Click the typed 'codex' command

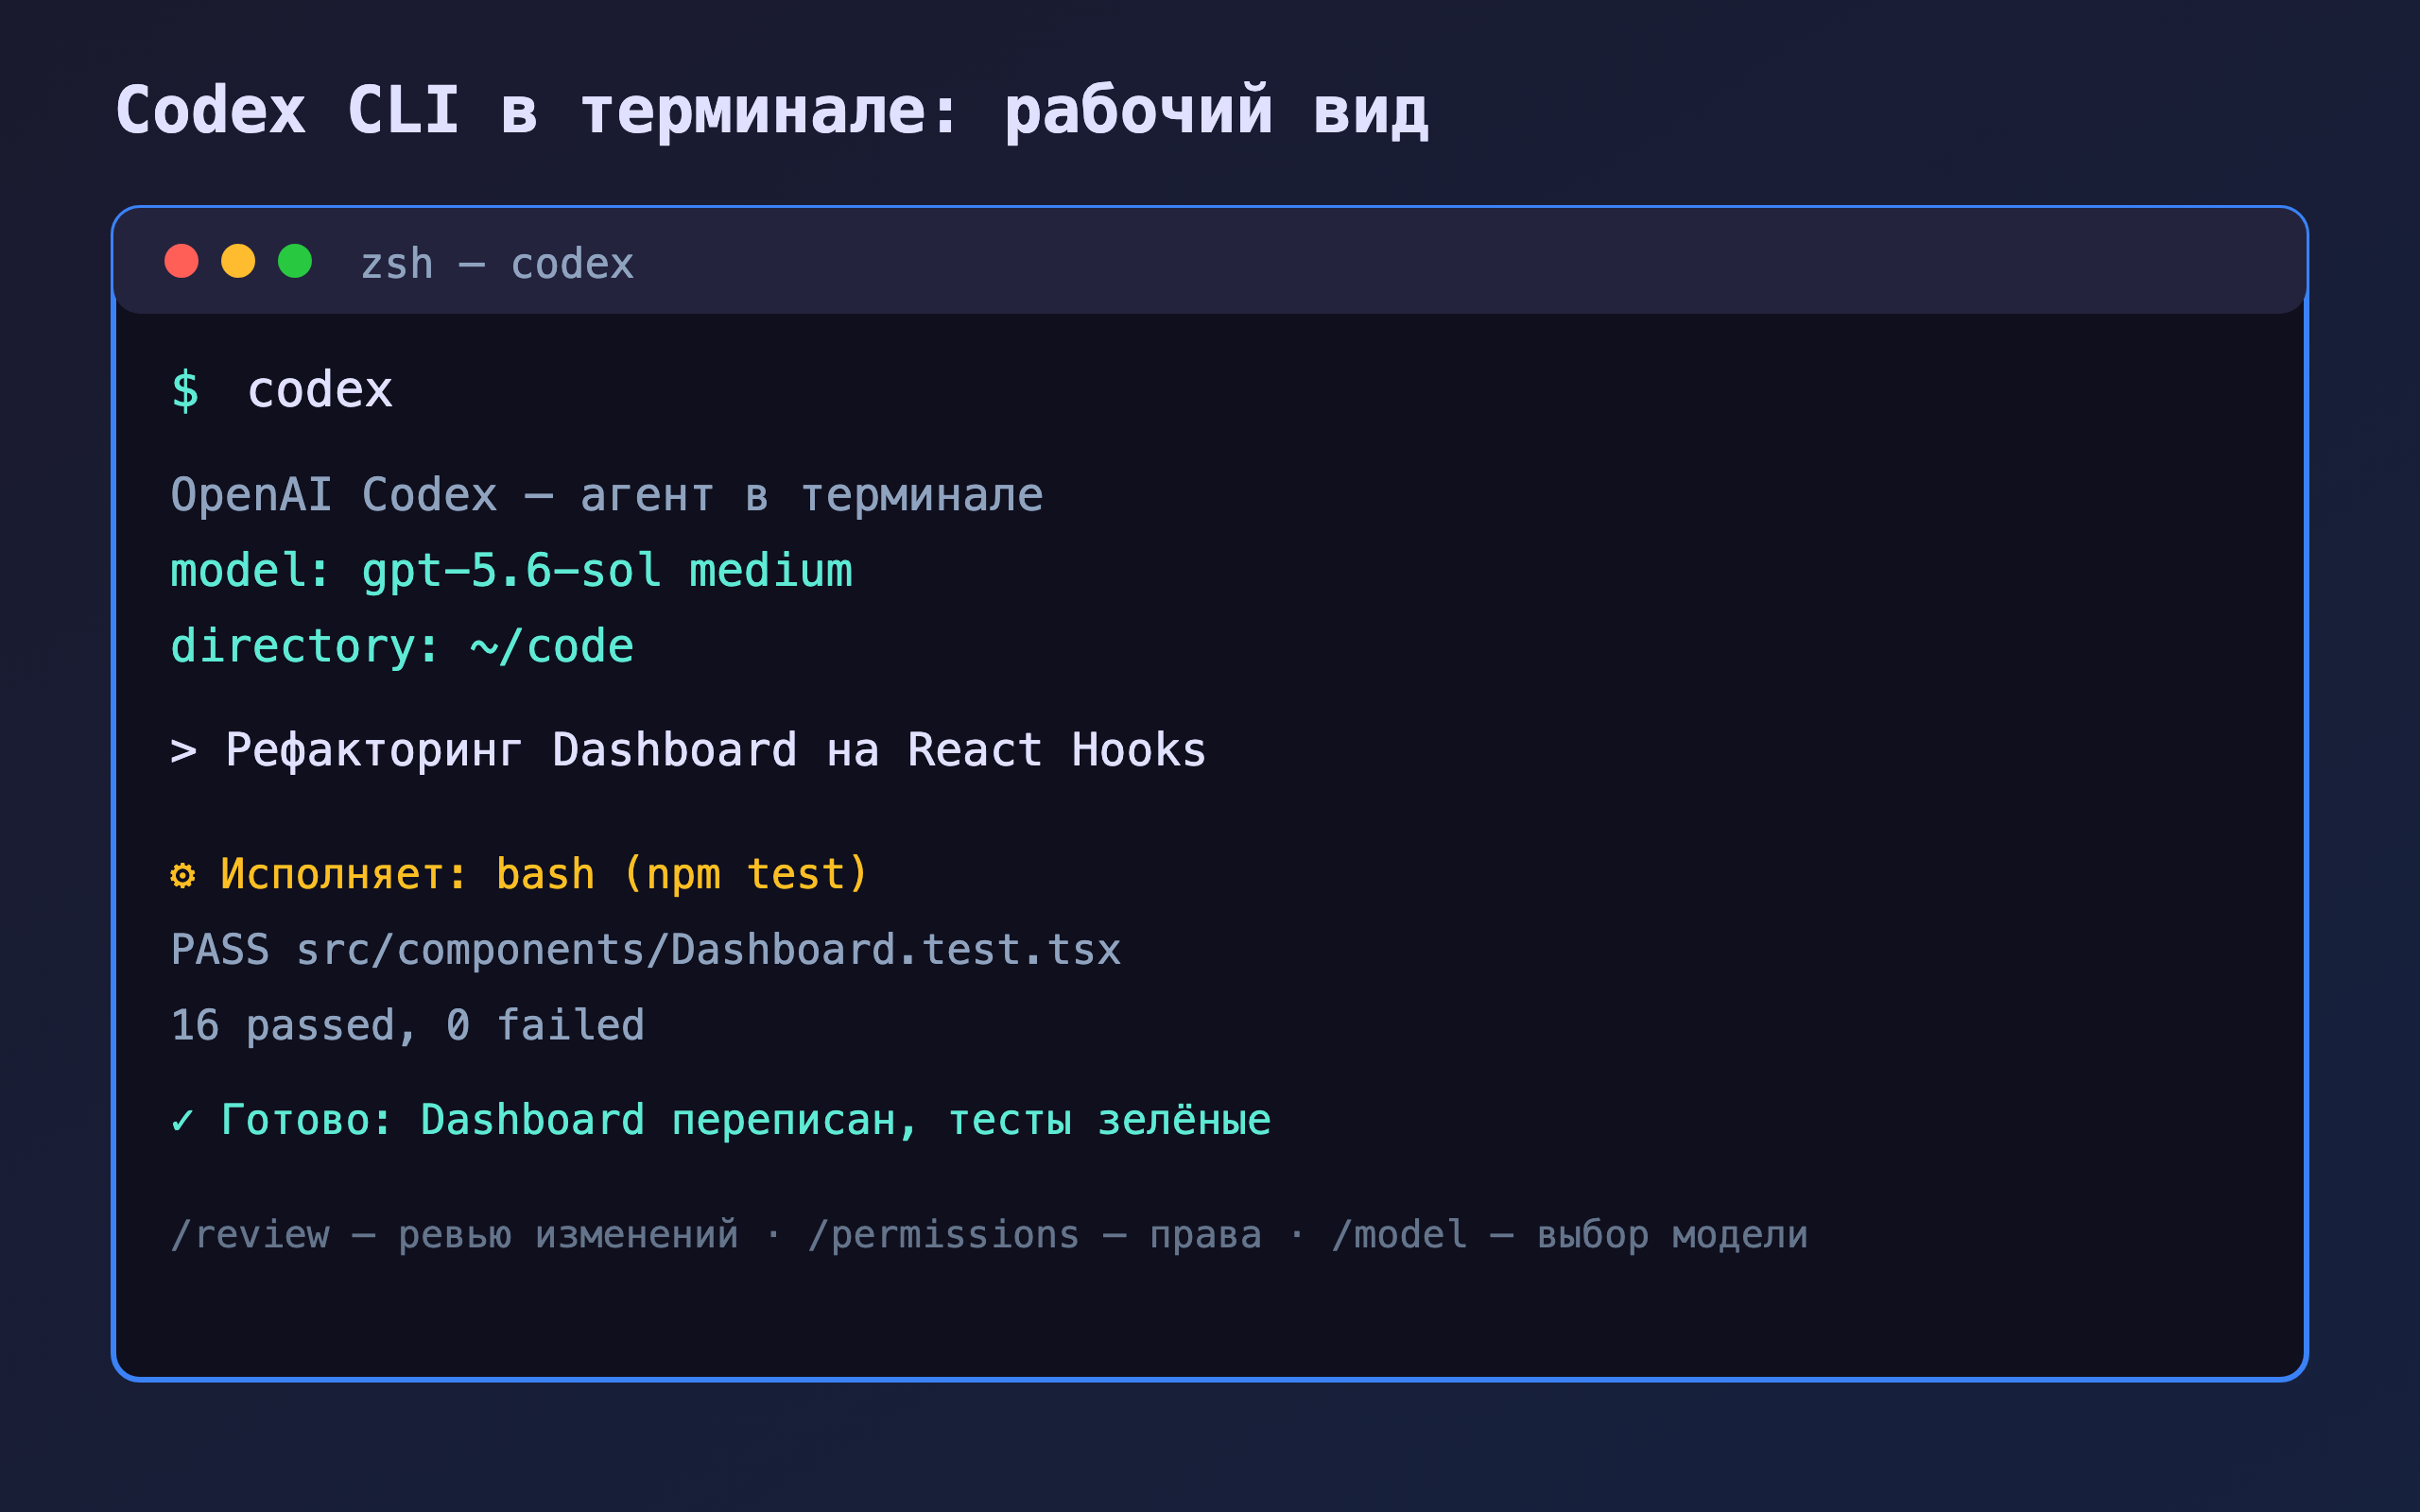coord(320,391)
